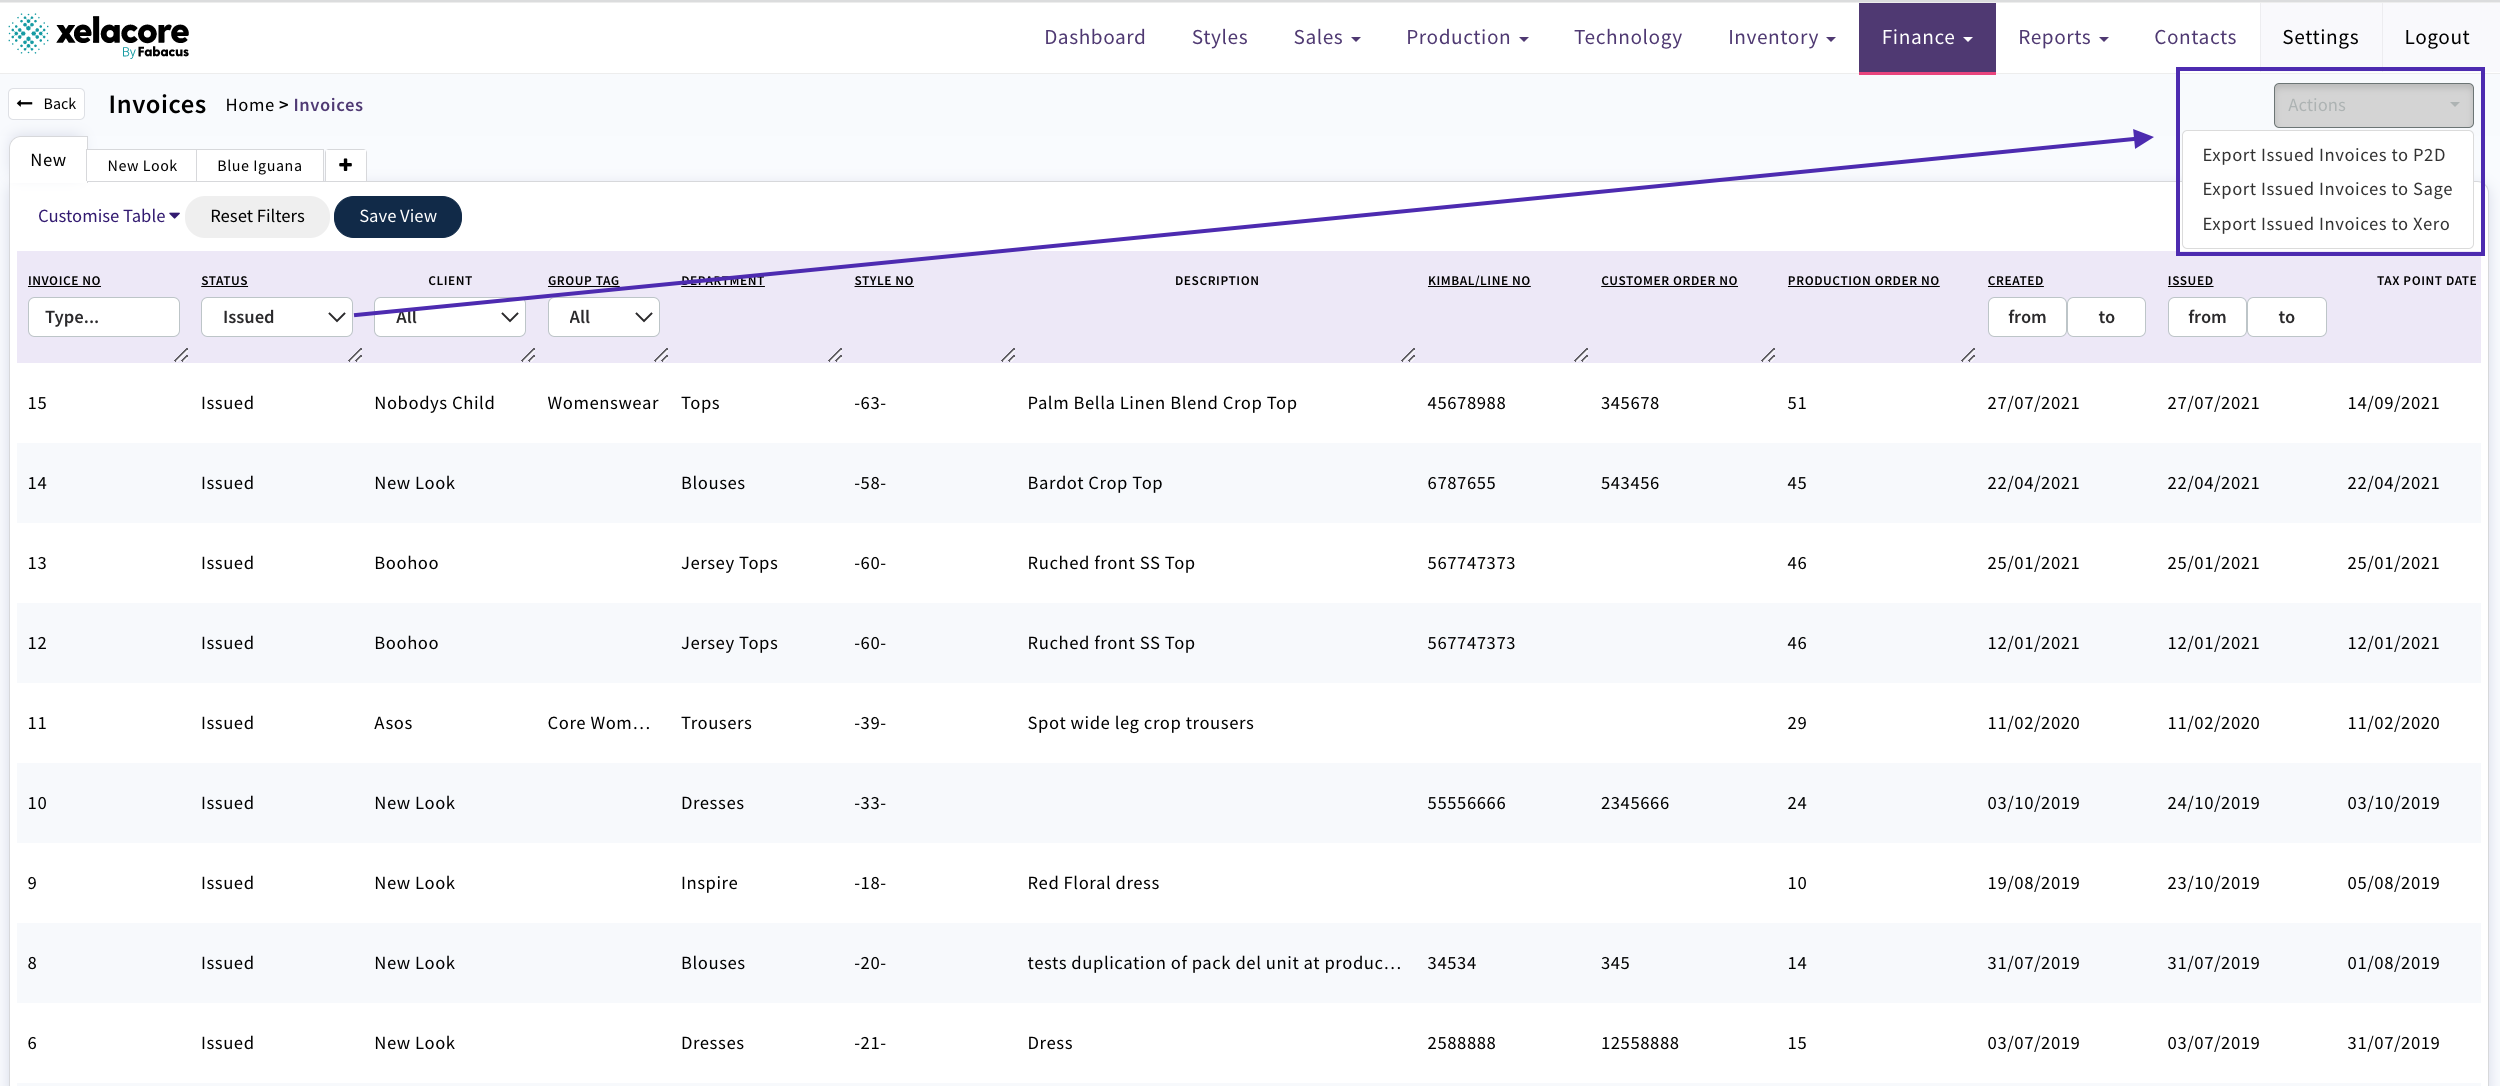
Task: Select Export Issued Invoices to Xero
Action: coord(2326,224)
